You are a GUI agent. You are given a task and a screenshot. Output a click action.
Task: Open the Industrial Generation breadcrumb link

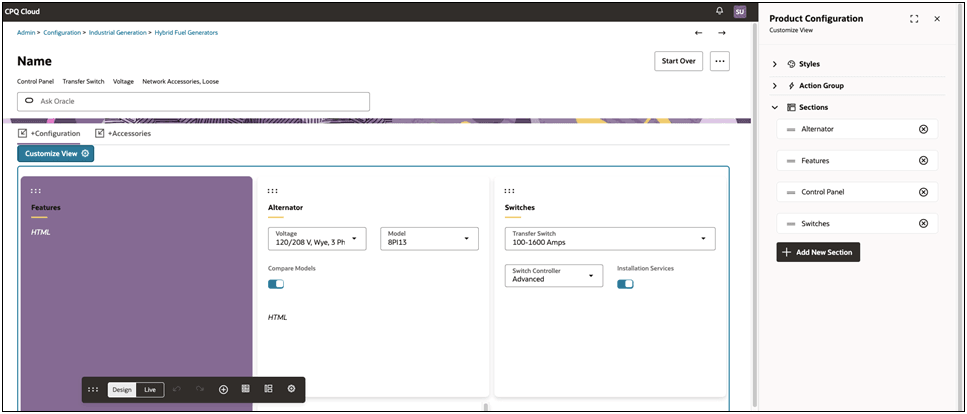pyautogui.click(x=118, y=33)
